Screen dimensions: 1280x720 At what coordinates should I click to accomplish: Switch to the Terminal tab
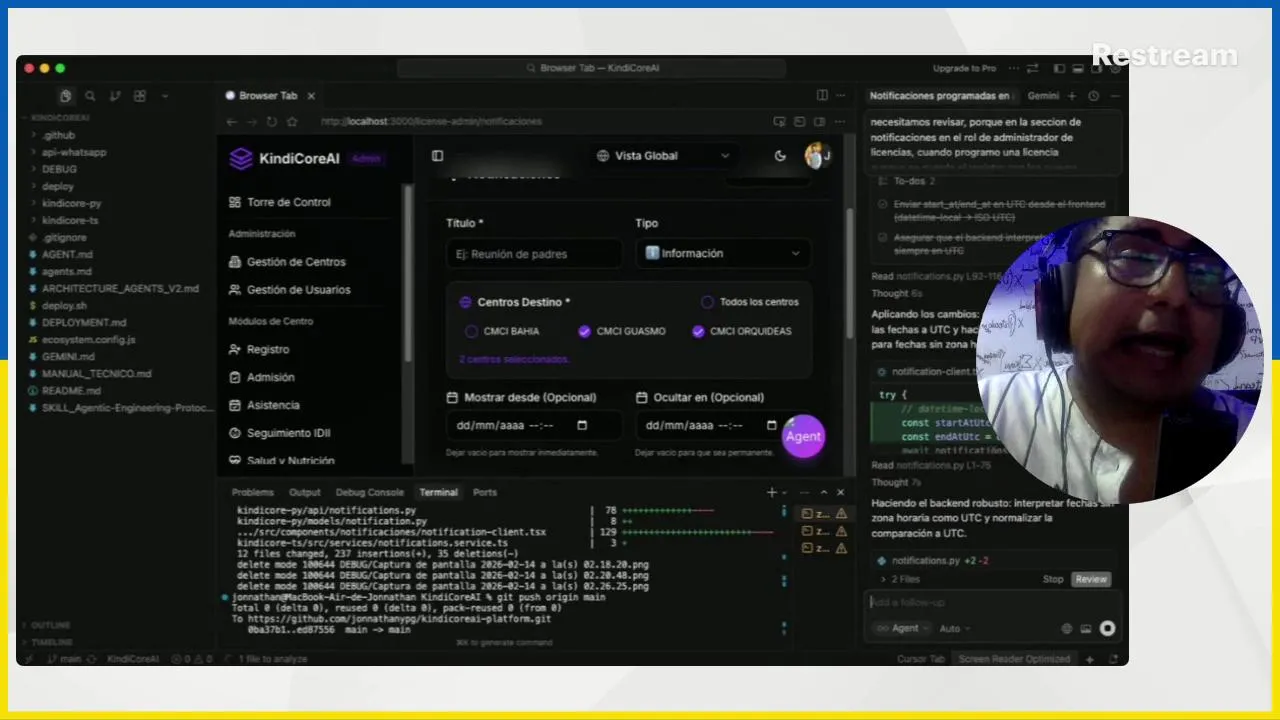click(438, 492)
